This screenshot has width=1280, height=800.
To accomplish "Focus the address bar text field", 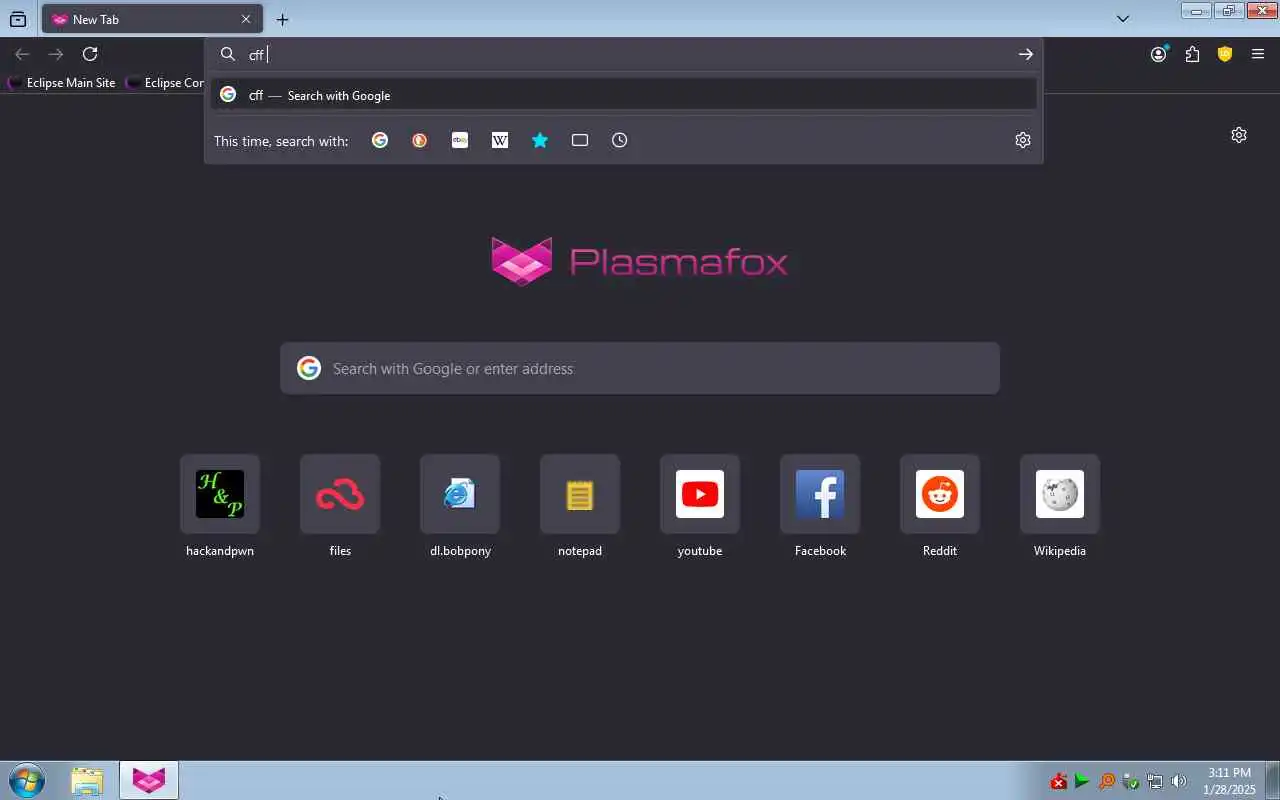I will point(625,54).
